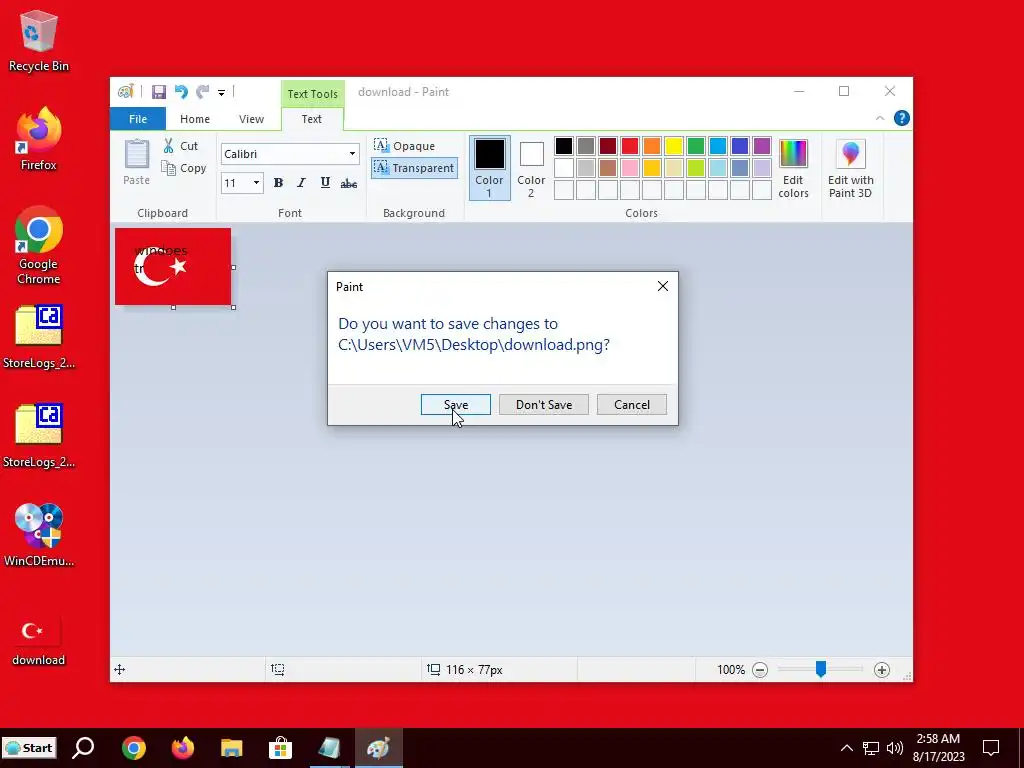
Task: Click the zoom in plus button
Action: (882, 669)
